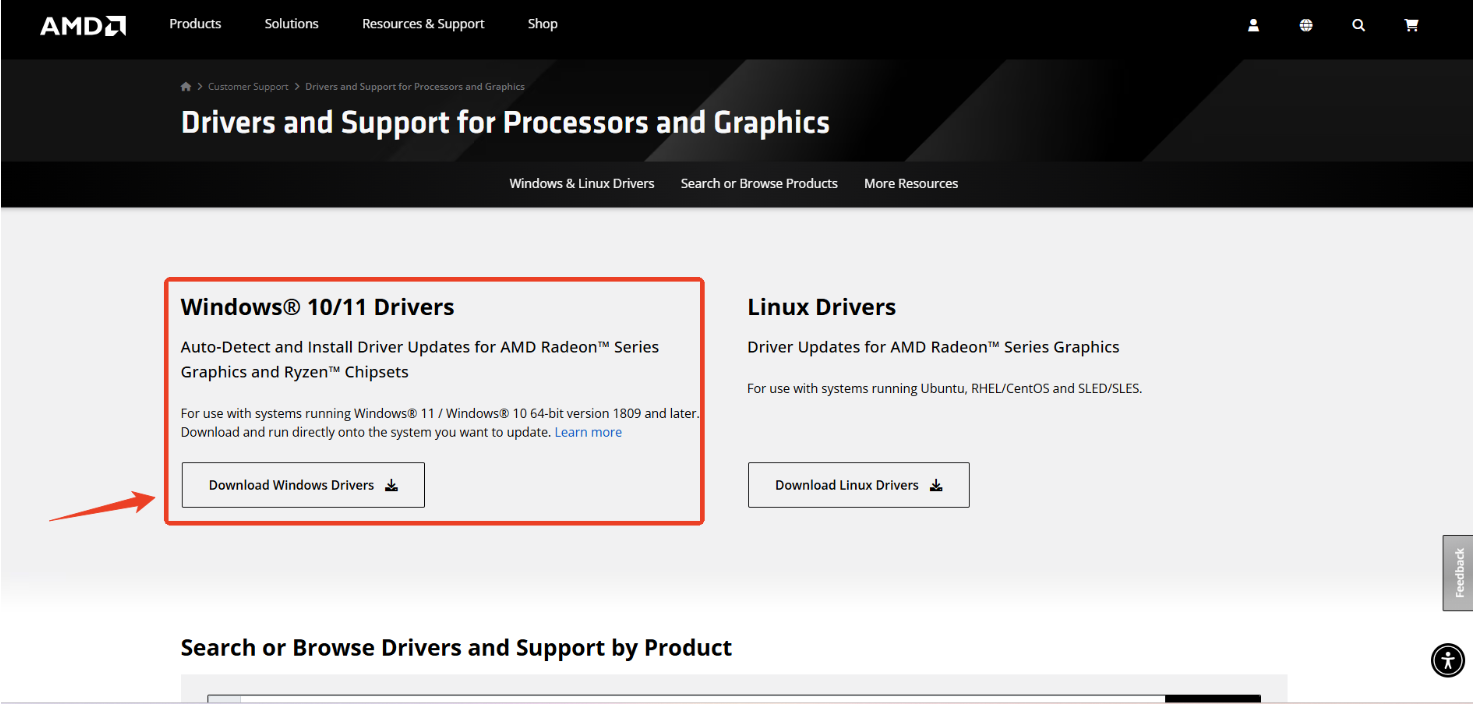
Task: Open the Learn more link
Action: (x=588, y=433)
